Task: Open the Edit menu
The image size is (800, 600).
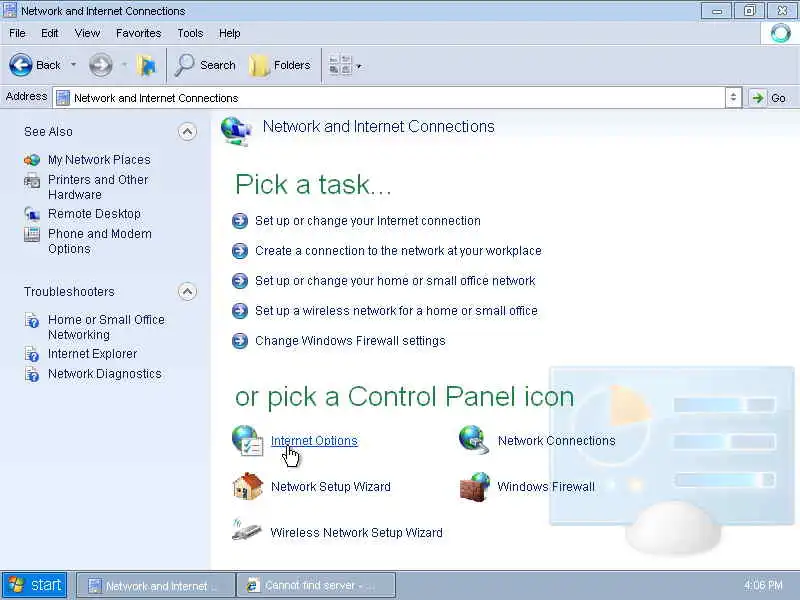Action: pos(49,33)
